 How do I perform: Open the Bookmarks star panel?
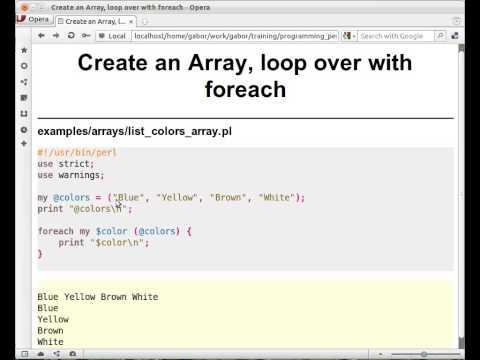24,50
